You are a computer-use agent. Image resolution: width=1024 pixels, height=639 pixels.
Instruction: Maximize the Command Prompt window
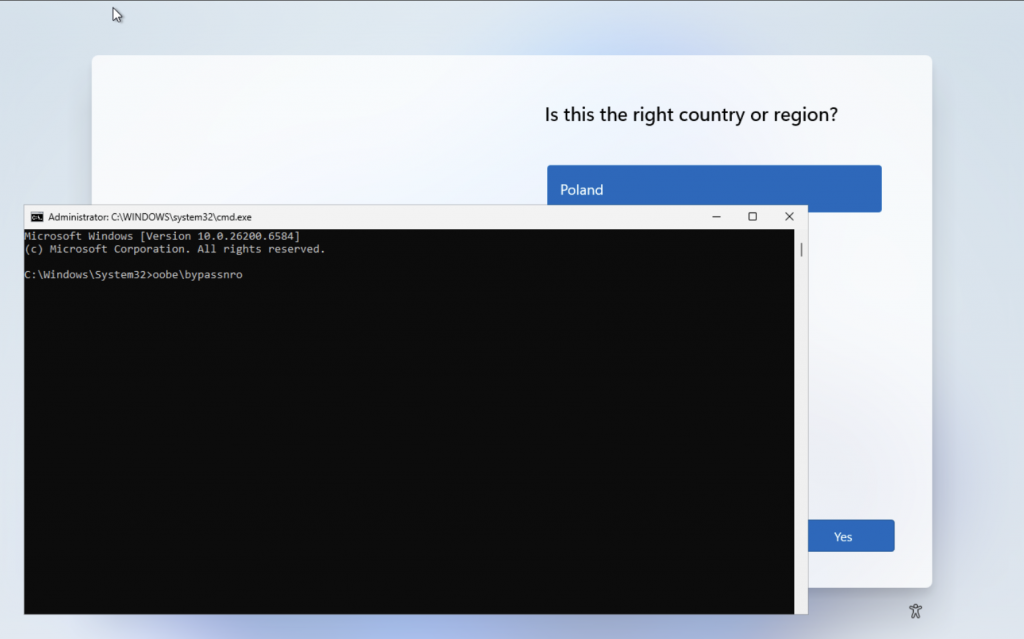coord(752,217)
